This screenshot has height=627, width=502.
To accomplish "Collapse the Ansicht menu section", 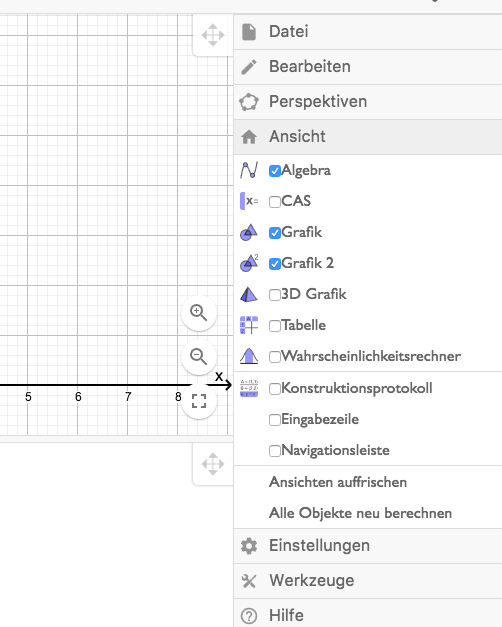I will click(368, 137).
